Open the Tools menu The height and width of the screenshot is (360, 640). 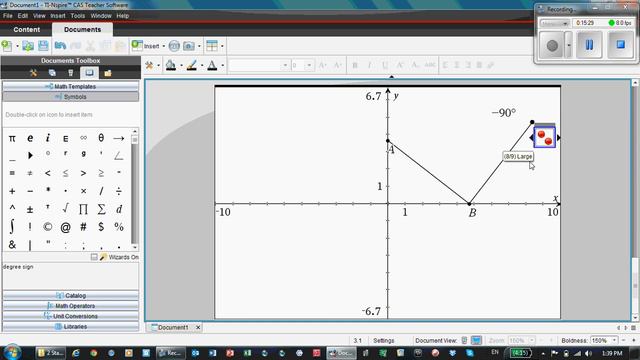pos(78,16)
